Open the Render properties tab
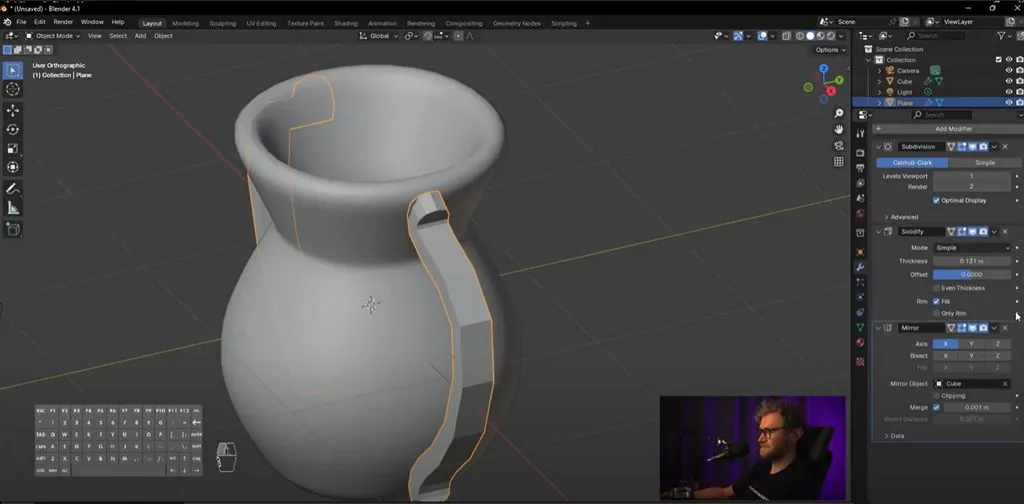The width and height of the screenshot is (1024, 504). (860, 152)
